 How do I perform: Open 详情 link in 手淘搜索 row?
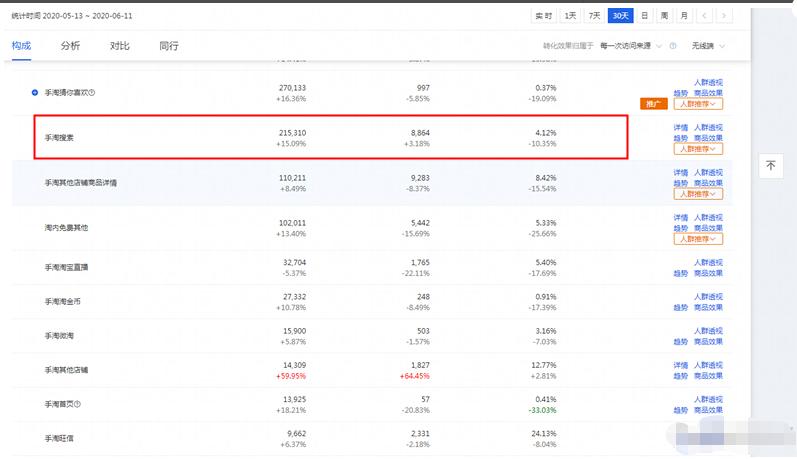click(x=681, y=128)
